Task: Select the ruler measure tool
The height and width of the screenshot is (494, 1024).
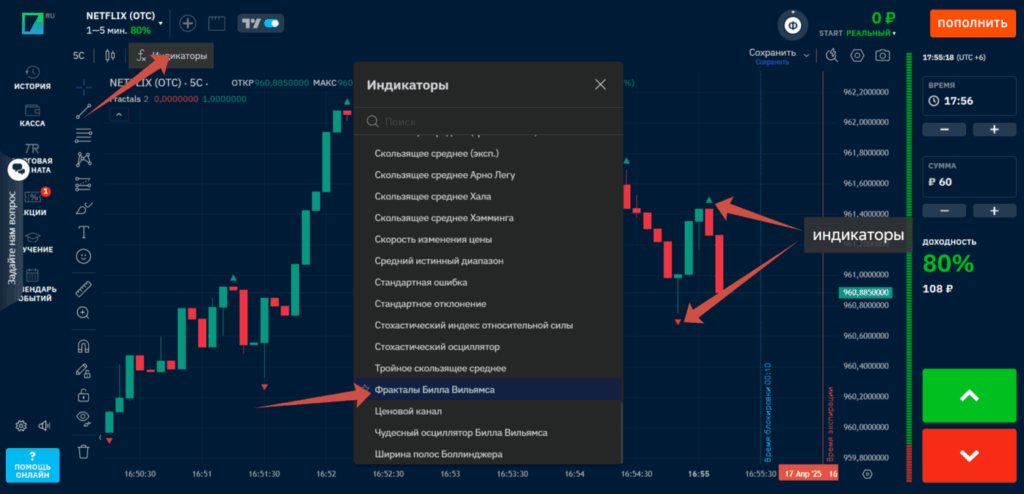Action: pyautogui.click(x=83, y=289)
